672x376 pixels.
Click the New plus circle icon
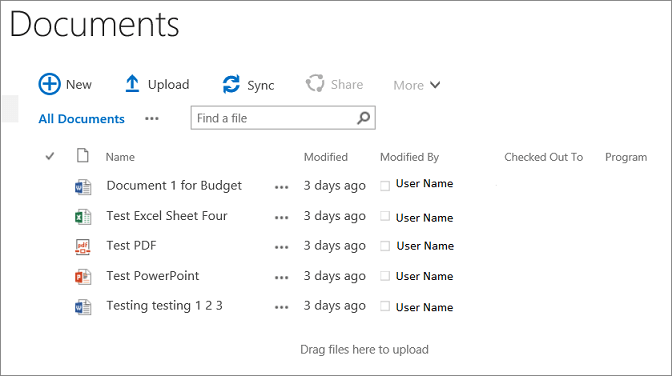pos(49,84)
